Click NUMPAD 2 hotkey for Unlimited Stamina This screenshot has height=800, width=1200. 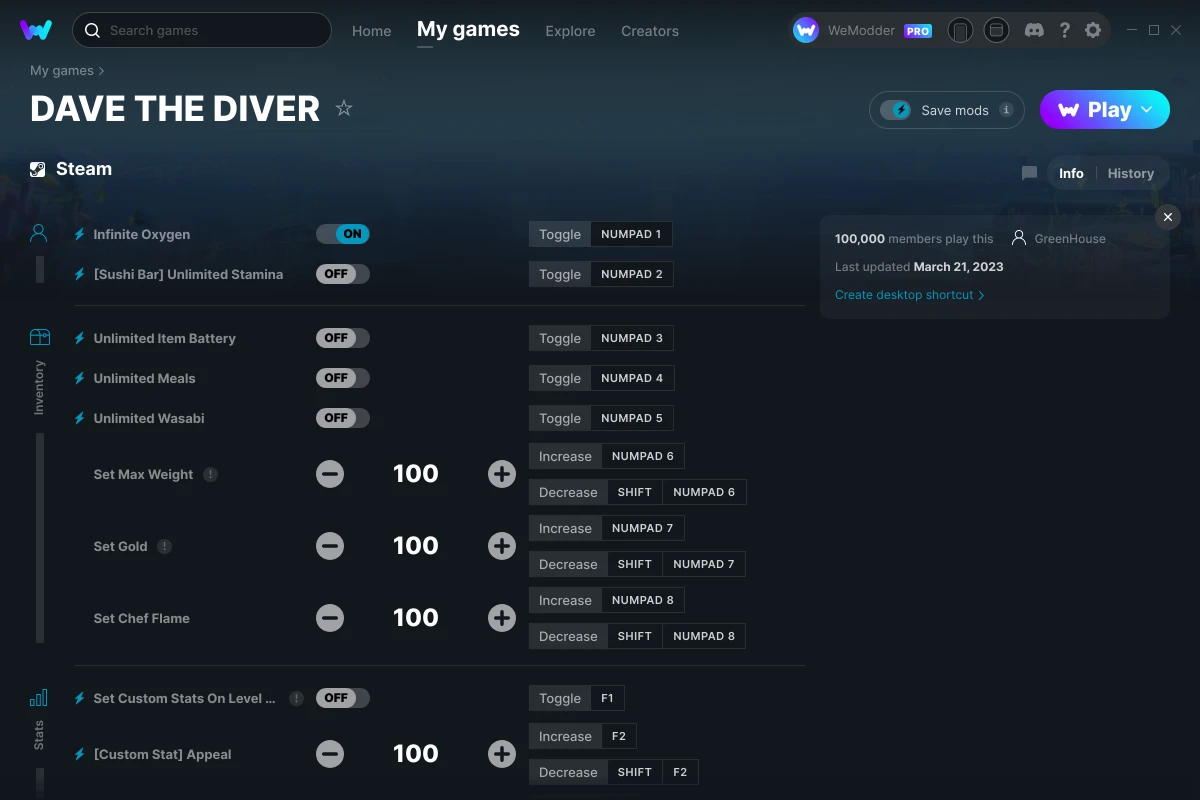(631, 274)
